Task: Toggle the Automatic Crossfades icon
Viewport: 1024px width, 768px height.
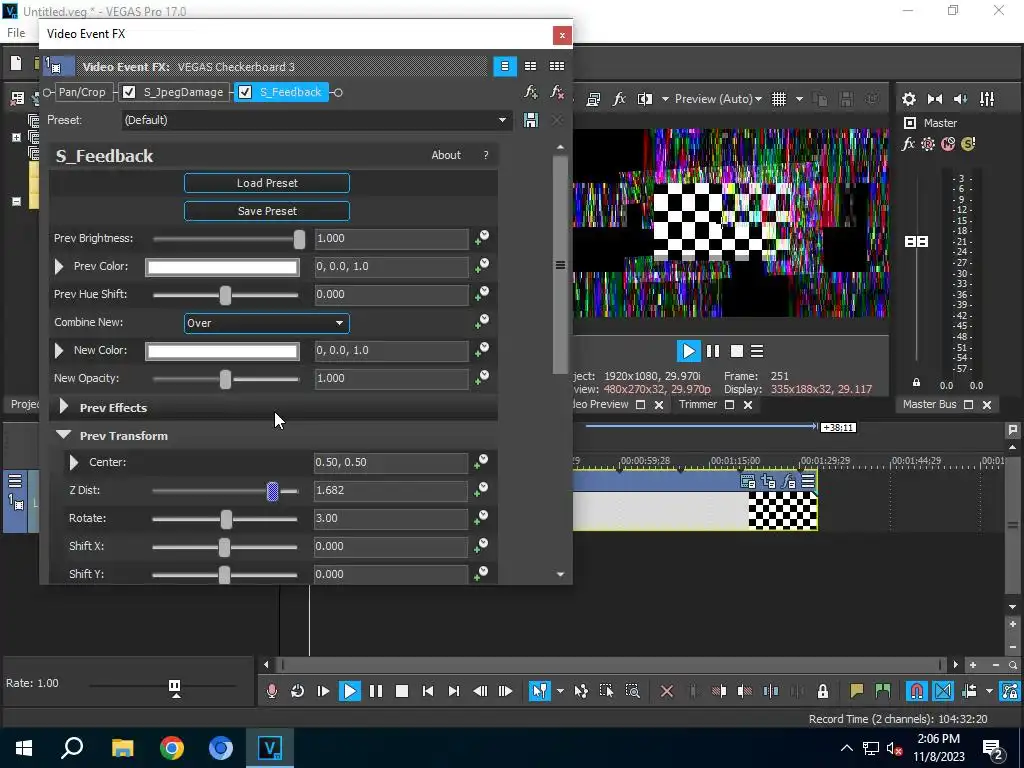Action: pos(943,691)
